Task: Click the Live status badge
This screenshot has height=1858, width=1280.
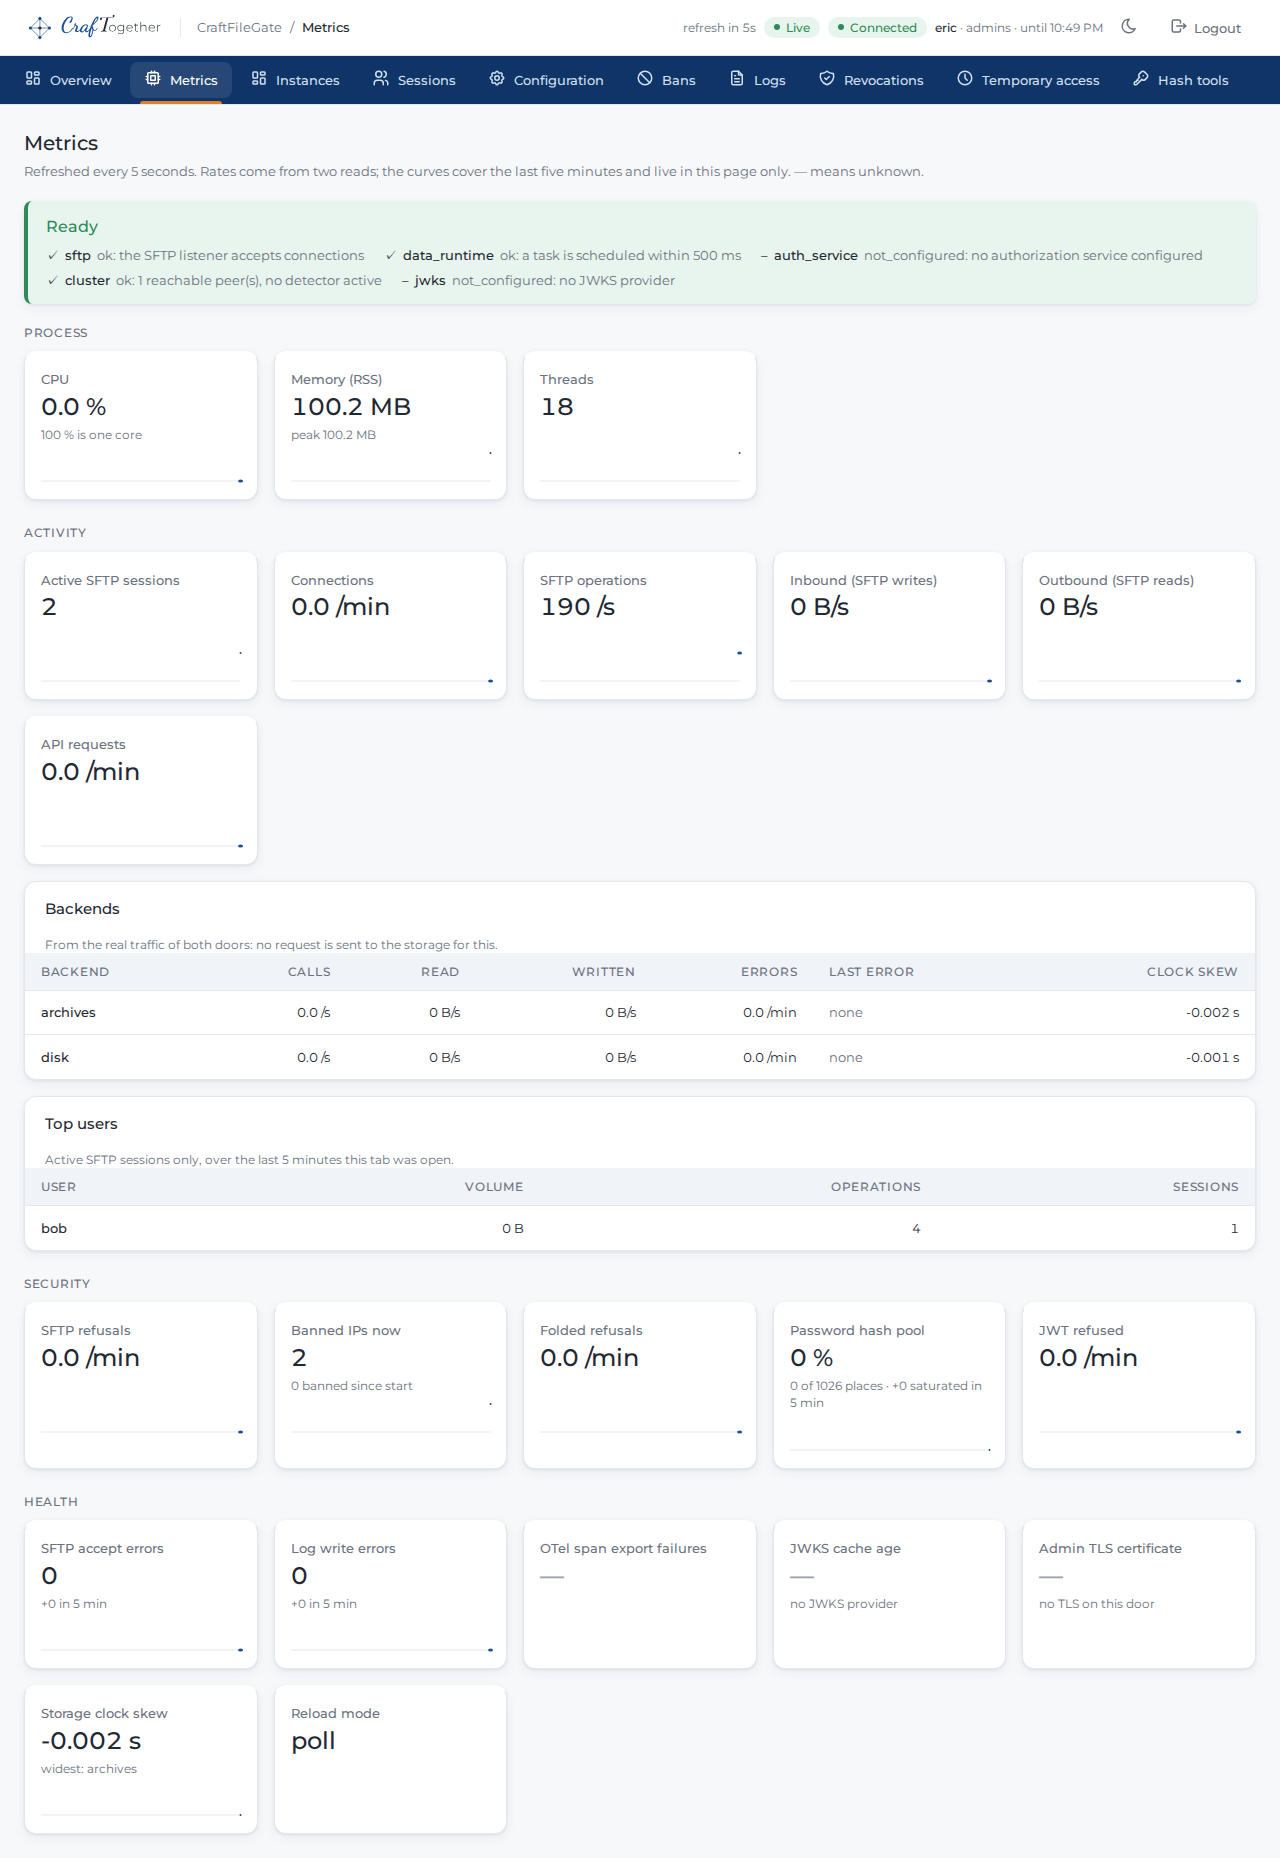Action: 792,27
